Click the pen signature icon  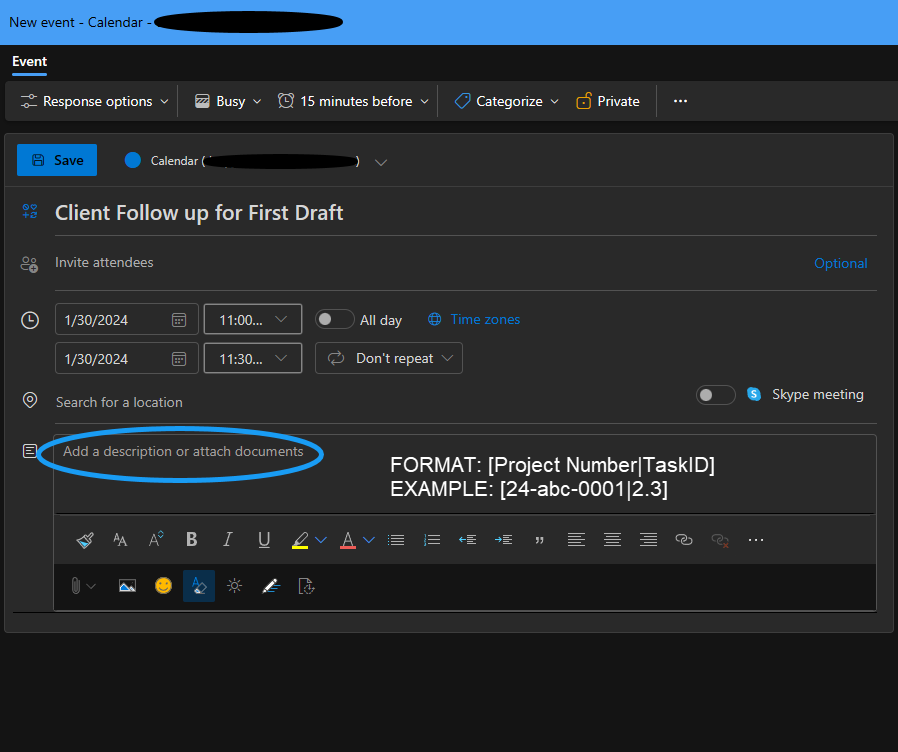coord(270,586)
